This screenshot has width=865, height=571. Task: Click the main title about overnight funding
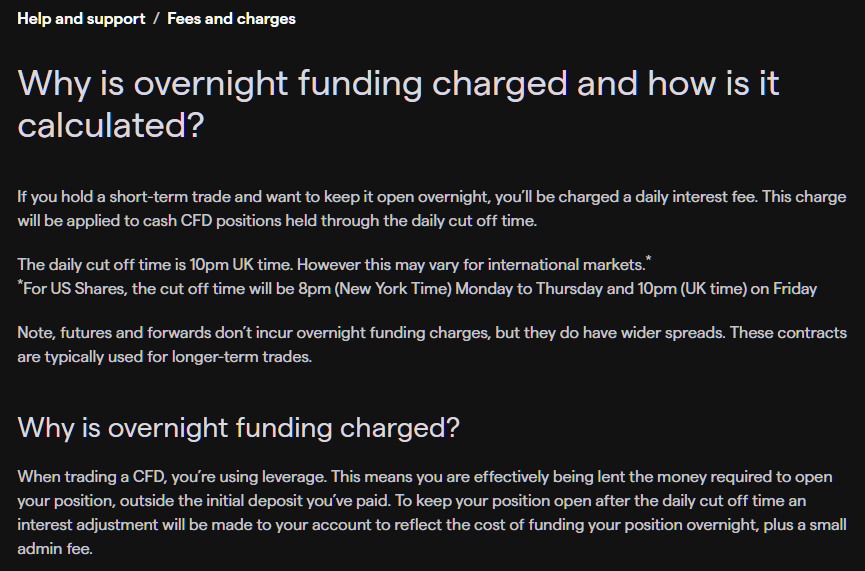(398, 83)
